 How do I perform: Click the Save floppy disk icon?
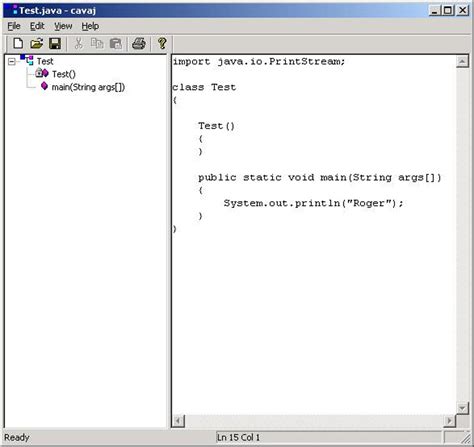click(55, 43)
